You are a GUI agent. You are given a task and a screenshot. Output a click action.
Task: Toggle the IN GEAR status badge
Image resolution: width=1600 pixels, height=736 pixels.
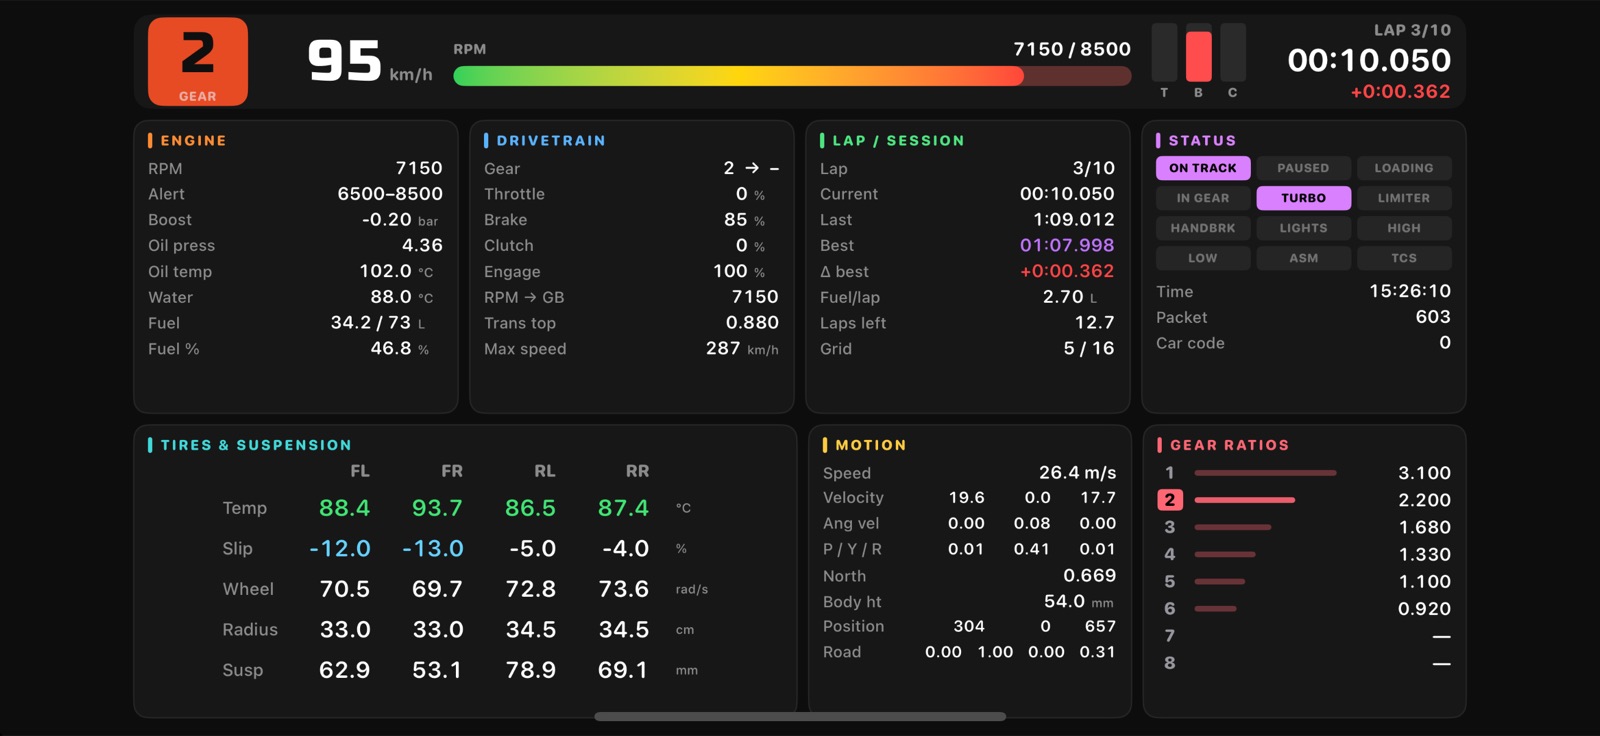(1203, 198)
